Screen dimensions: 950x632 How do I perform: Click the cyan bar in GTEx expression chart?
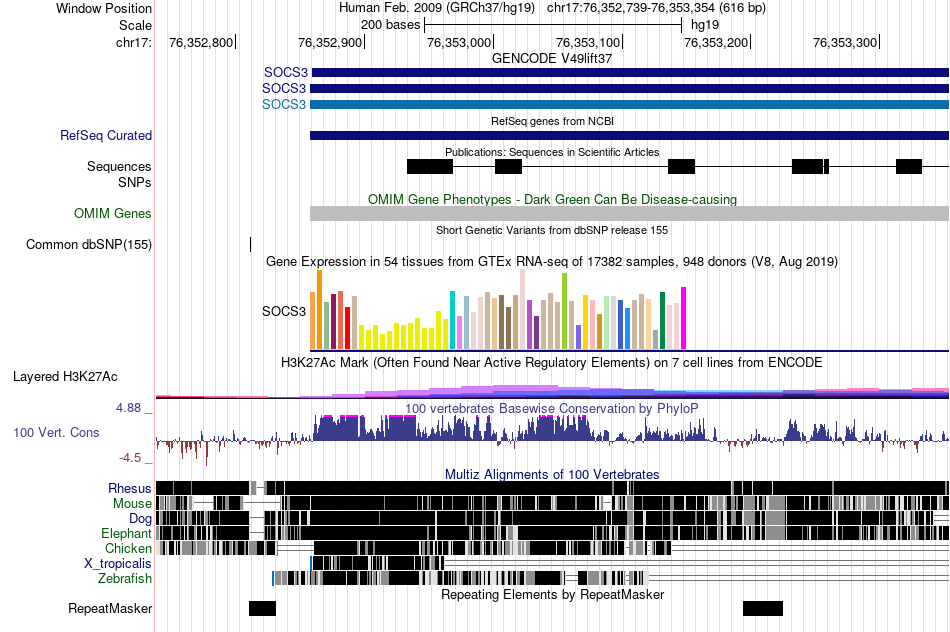pyautogui.click(x=452, y=320)
